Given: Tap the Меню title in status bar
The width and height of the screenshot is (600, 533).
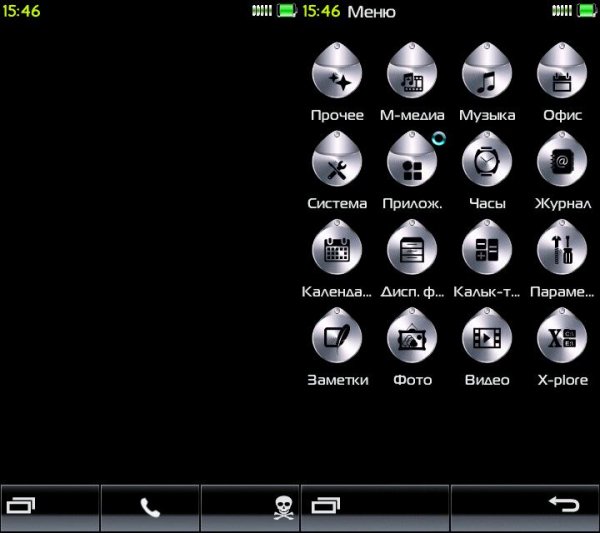Looking at the screenshot, I should click(371, 12).
